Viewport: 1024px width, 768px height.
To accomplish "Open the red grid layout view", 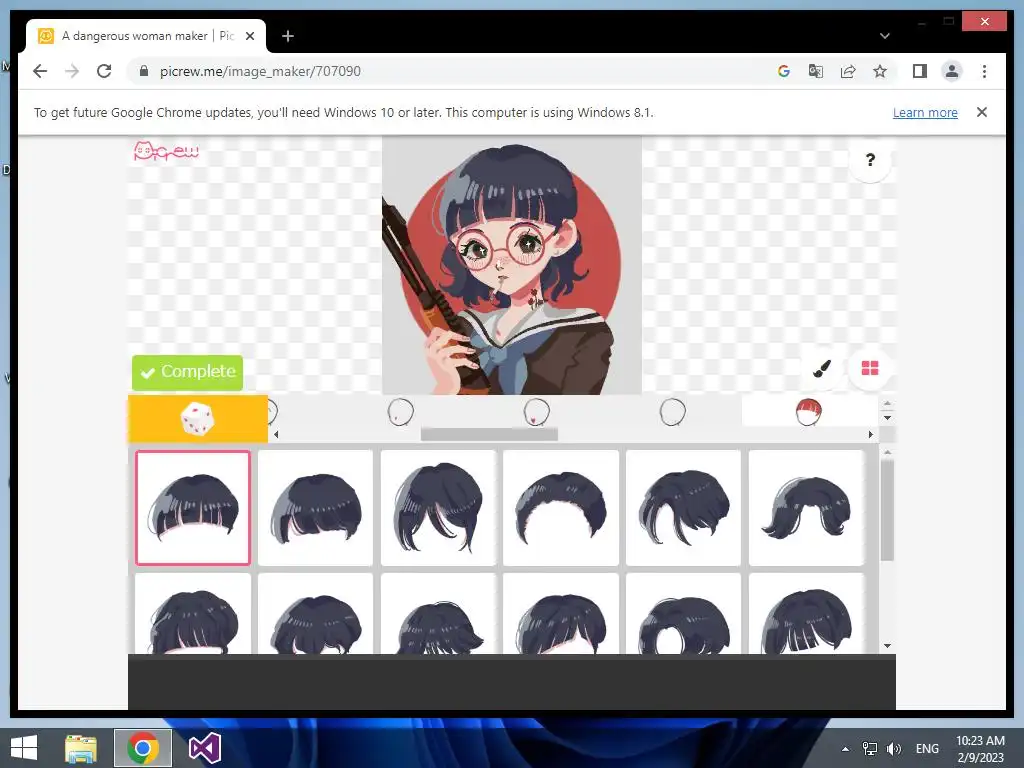I will tap(870, 369).
